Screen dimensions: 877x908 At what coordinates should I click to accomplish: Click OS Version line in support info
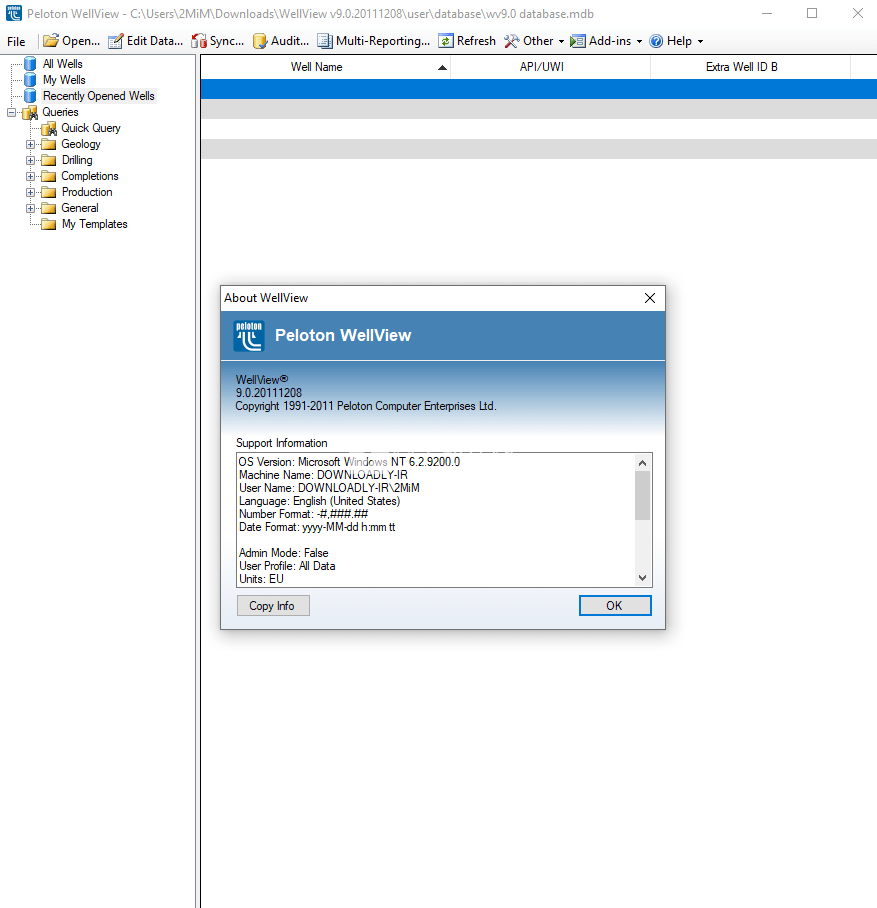point(349,462)
